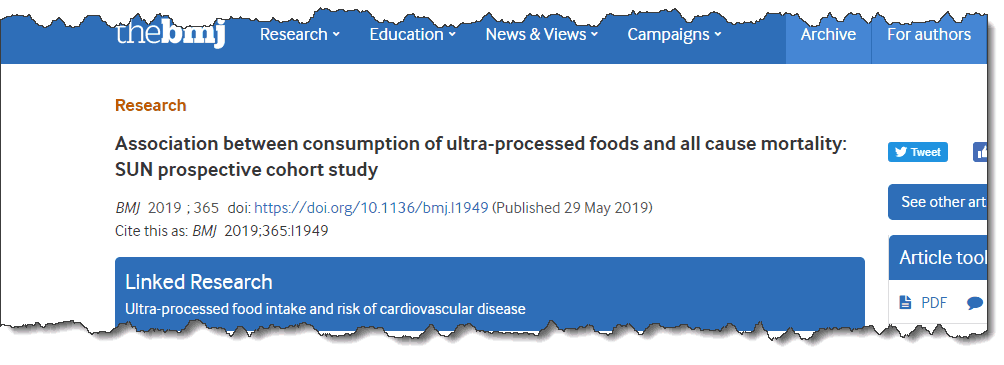This screenshot has width=1004, height=365.
Task: Click the Linked Research heading
Action: tap(198, 282)
